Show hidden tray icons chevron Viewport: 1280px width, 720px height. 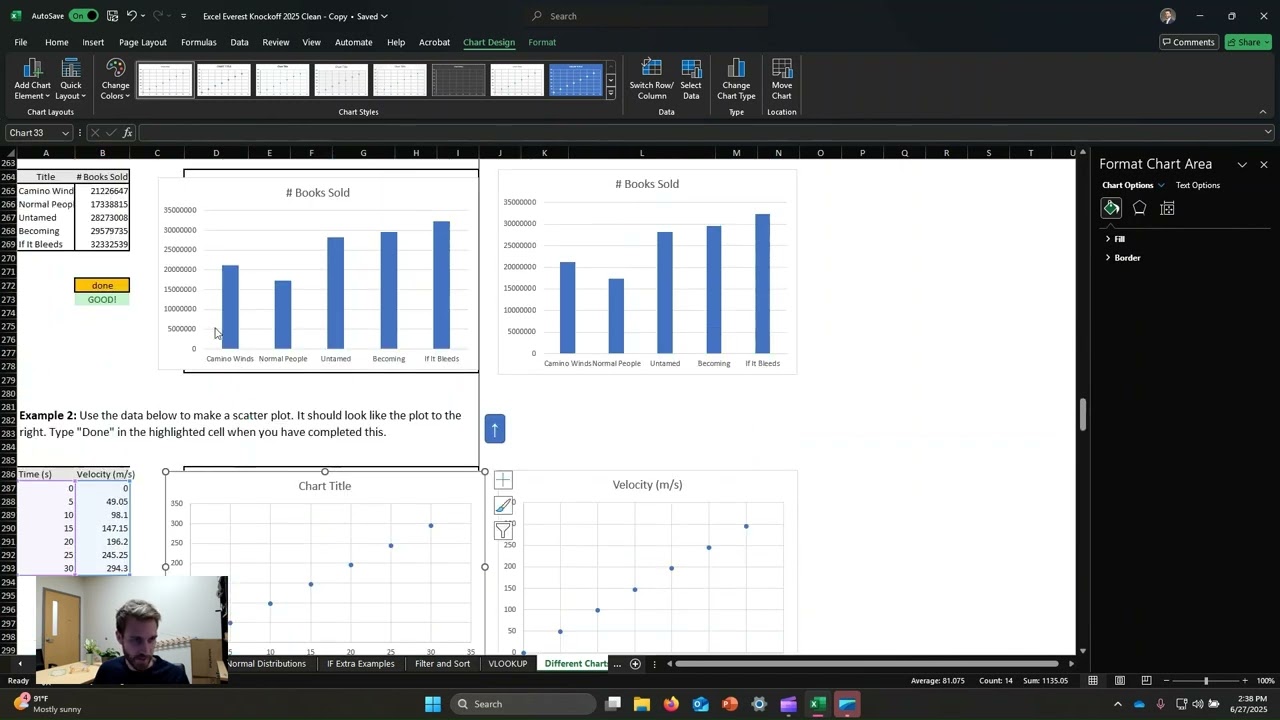(x=1118, y=704)
